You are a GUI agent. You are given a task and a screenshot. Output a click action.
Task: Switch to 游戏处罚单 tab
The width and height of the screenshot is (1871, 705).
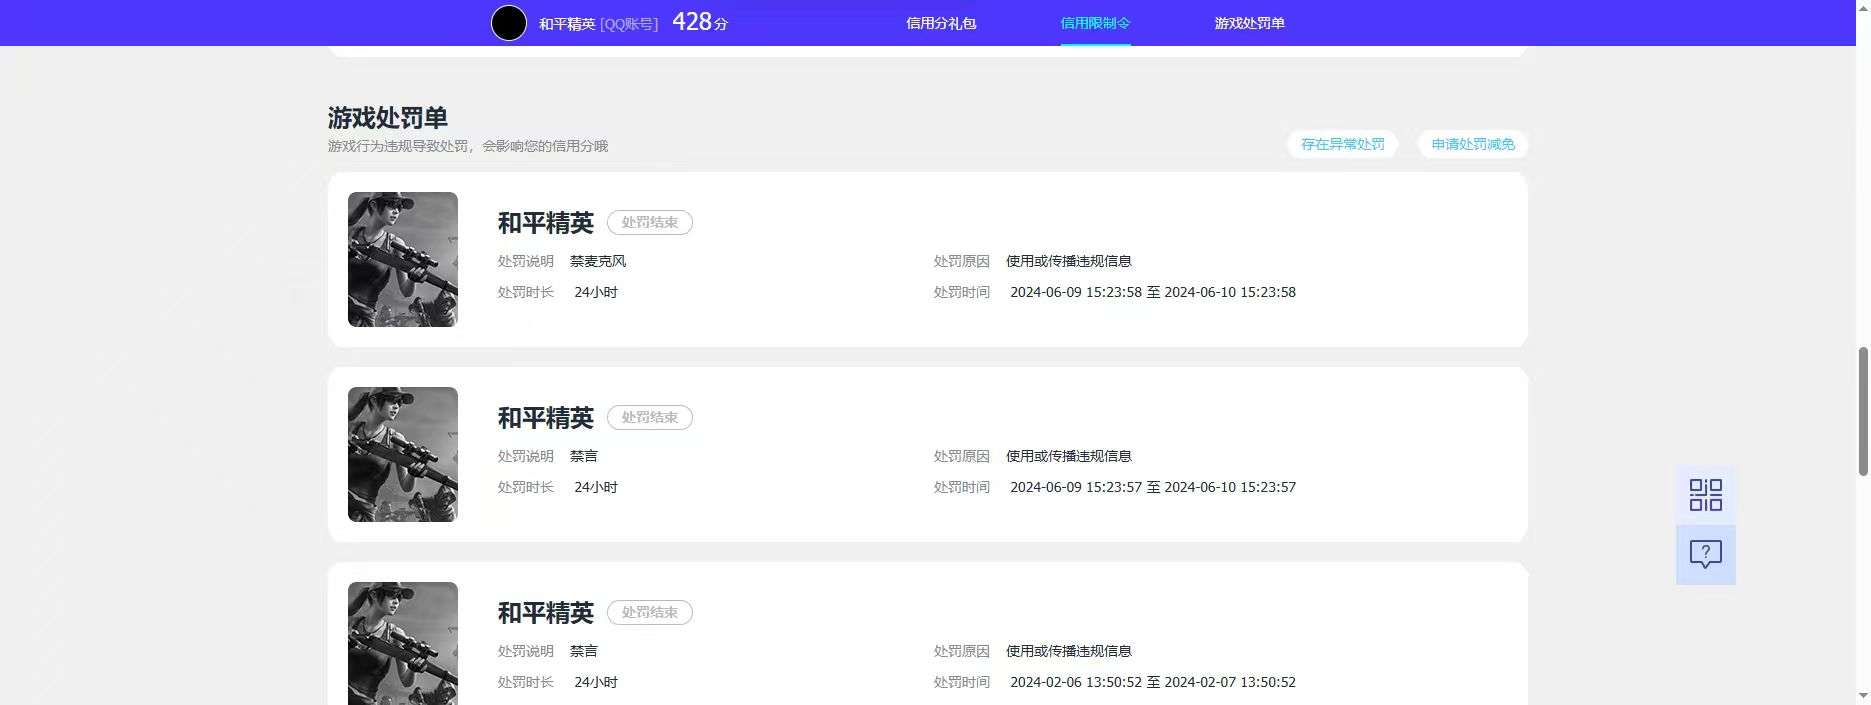[x=1249, y=23]
